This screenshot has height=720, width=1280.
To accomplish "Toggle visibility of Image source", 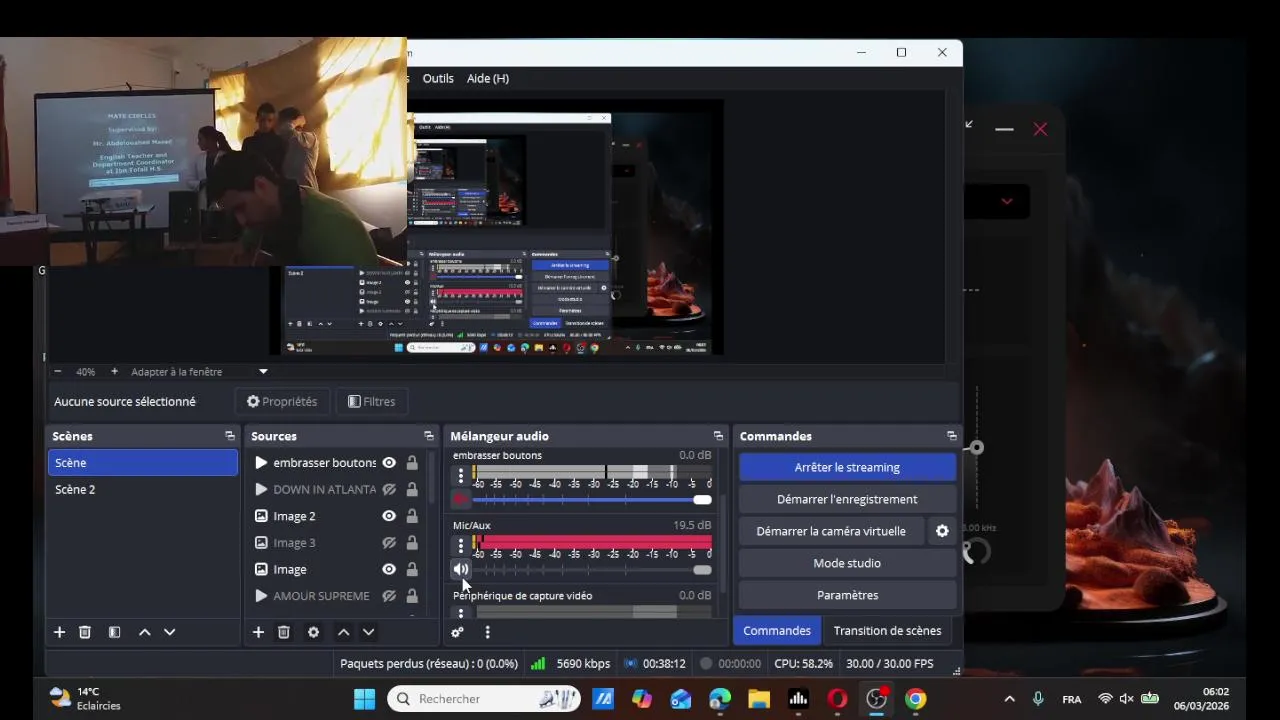I will [389, 569].
